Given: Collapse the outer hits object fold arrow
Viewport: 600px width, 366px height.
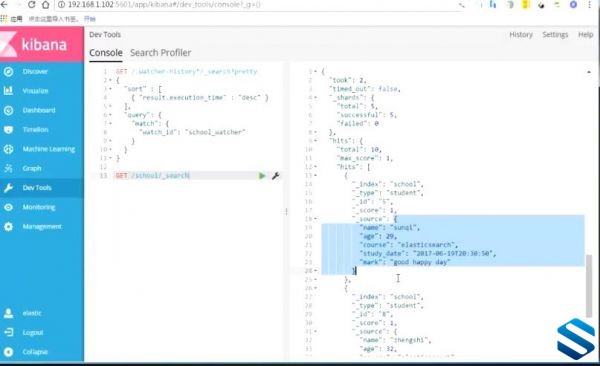Looking at the screenshot, I should [315, 141].
